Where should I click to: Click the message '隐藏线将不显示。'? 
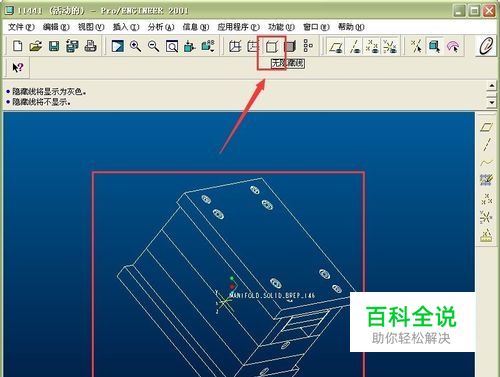pos(41,102)
